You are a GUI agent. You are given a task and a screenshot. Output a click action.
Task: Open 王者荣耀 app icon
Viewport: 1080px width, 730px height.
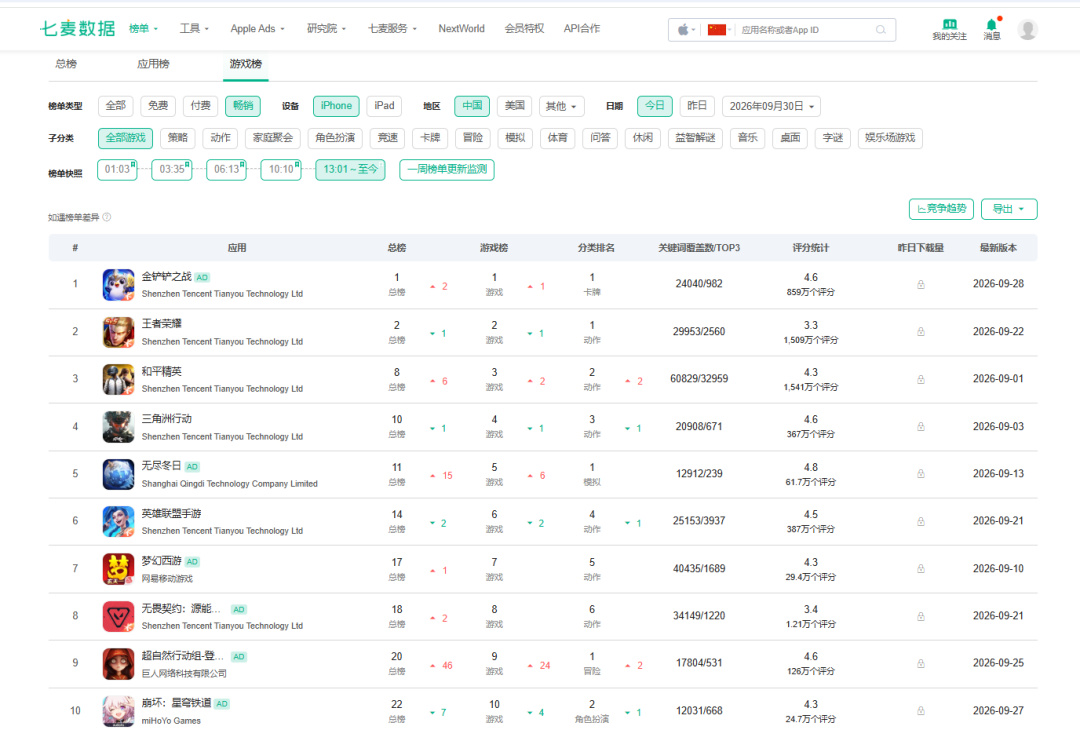pos(118,332)
